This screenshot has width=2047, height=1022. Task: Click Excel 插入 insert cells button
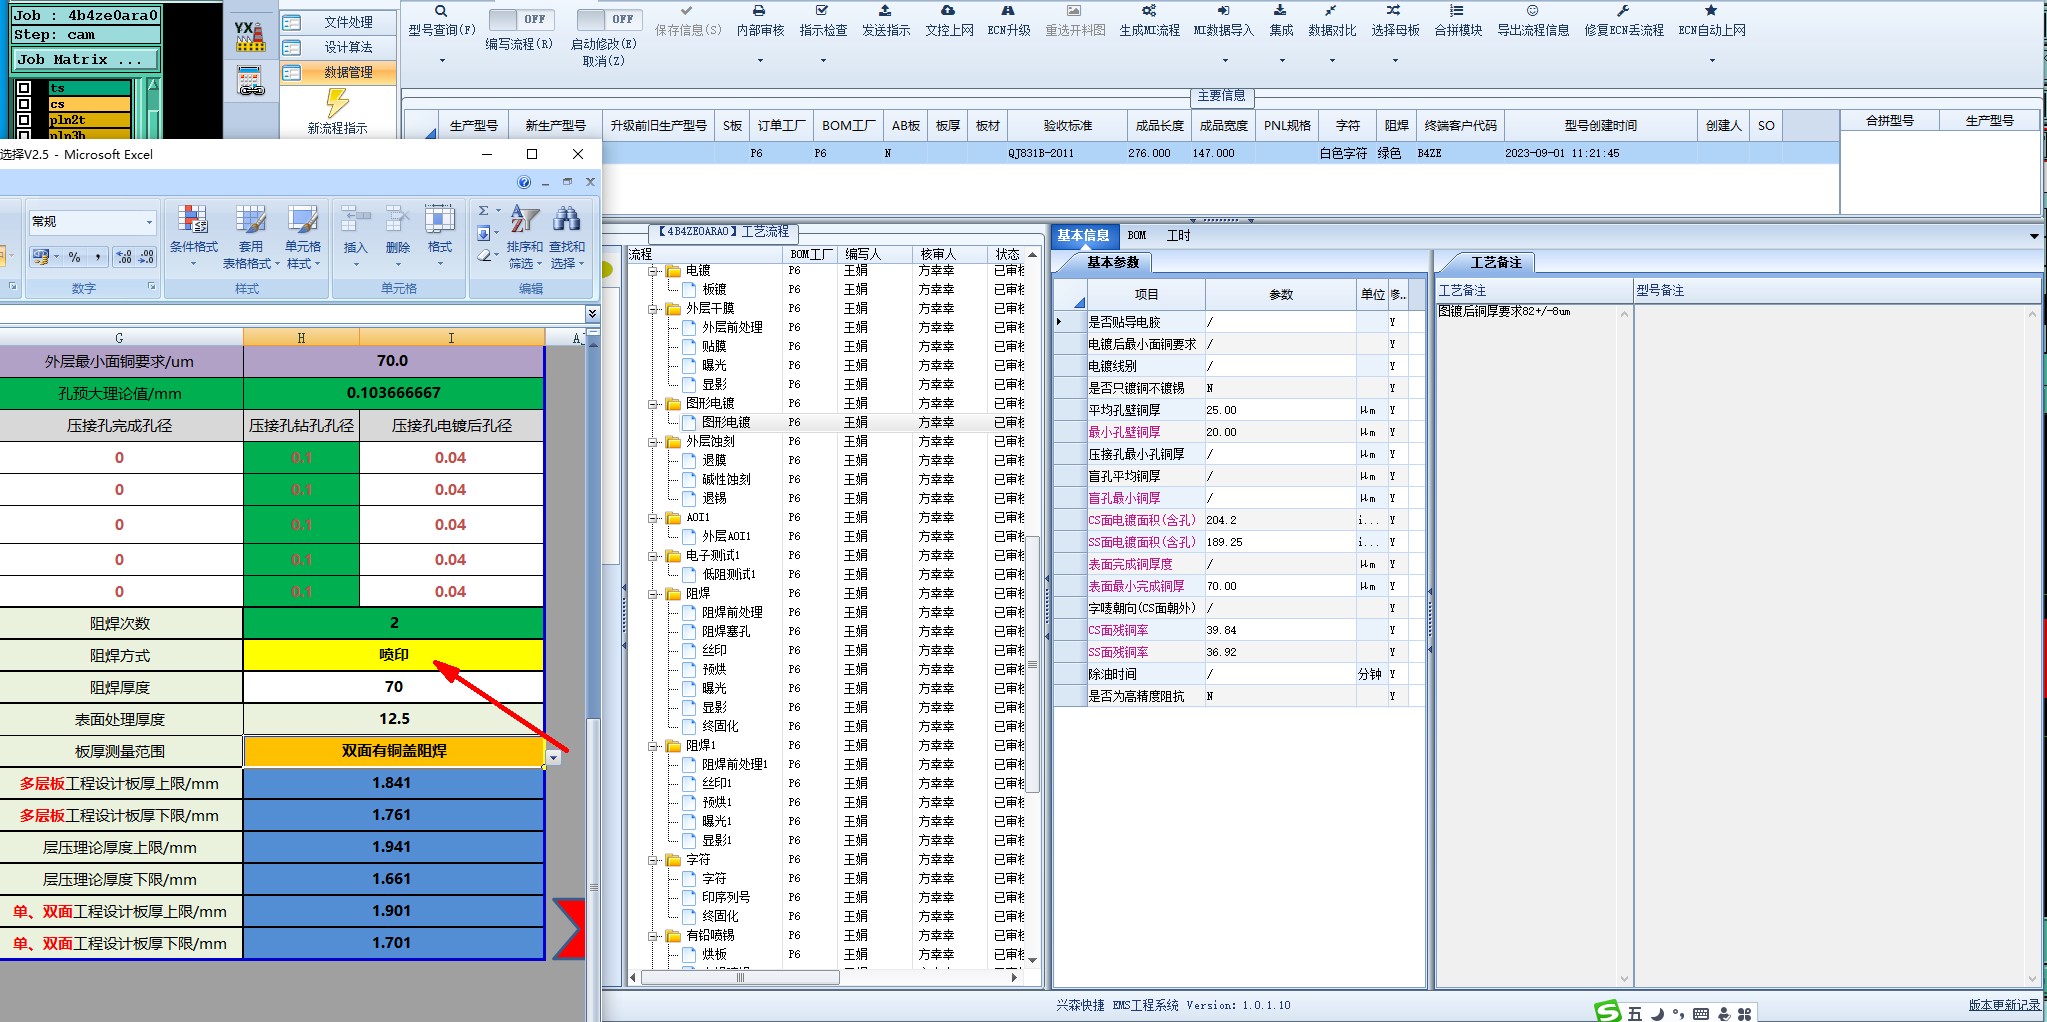(x=355, y=238)
